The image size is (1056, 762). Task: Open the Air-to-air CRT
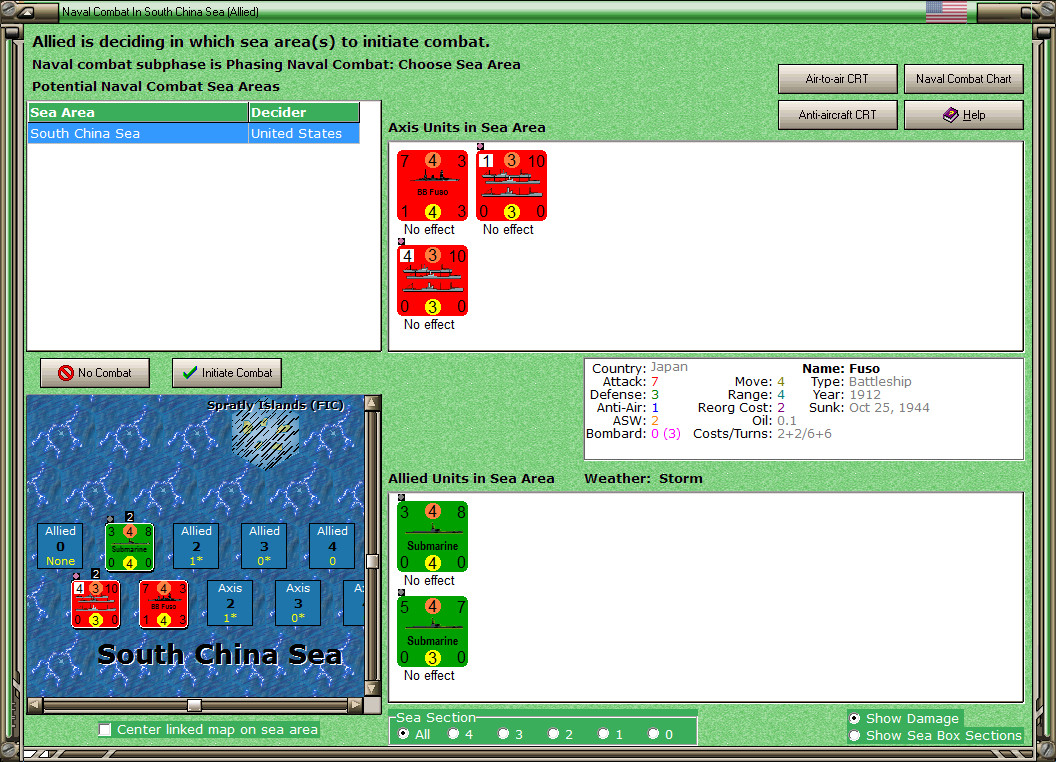pyautogui.click(x=837, y=79)
